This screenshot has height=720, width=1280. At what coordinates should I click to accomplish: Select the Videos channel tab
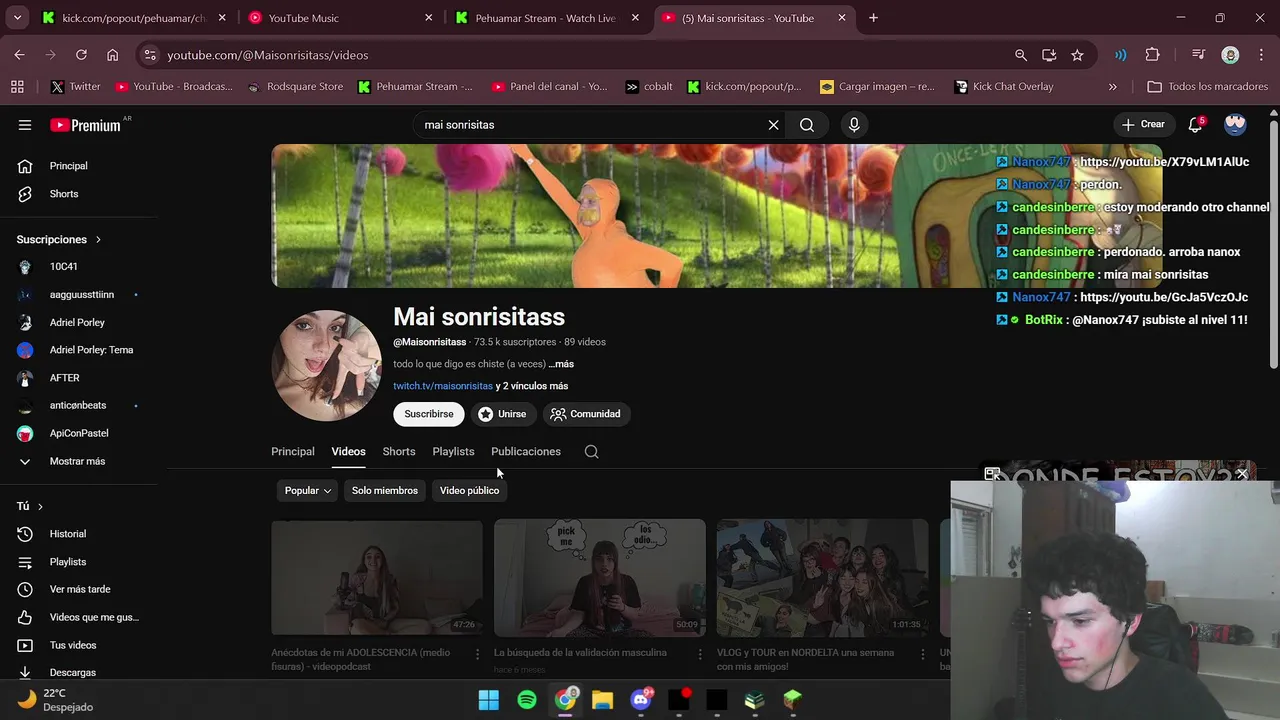click(x=348, y=452)
